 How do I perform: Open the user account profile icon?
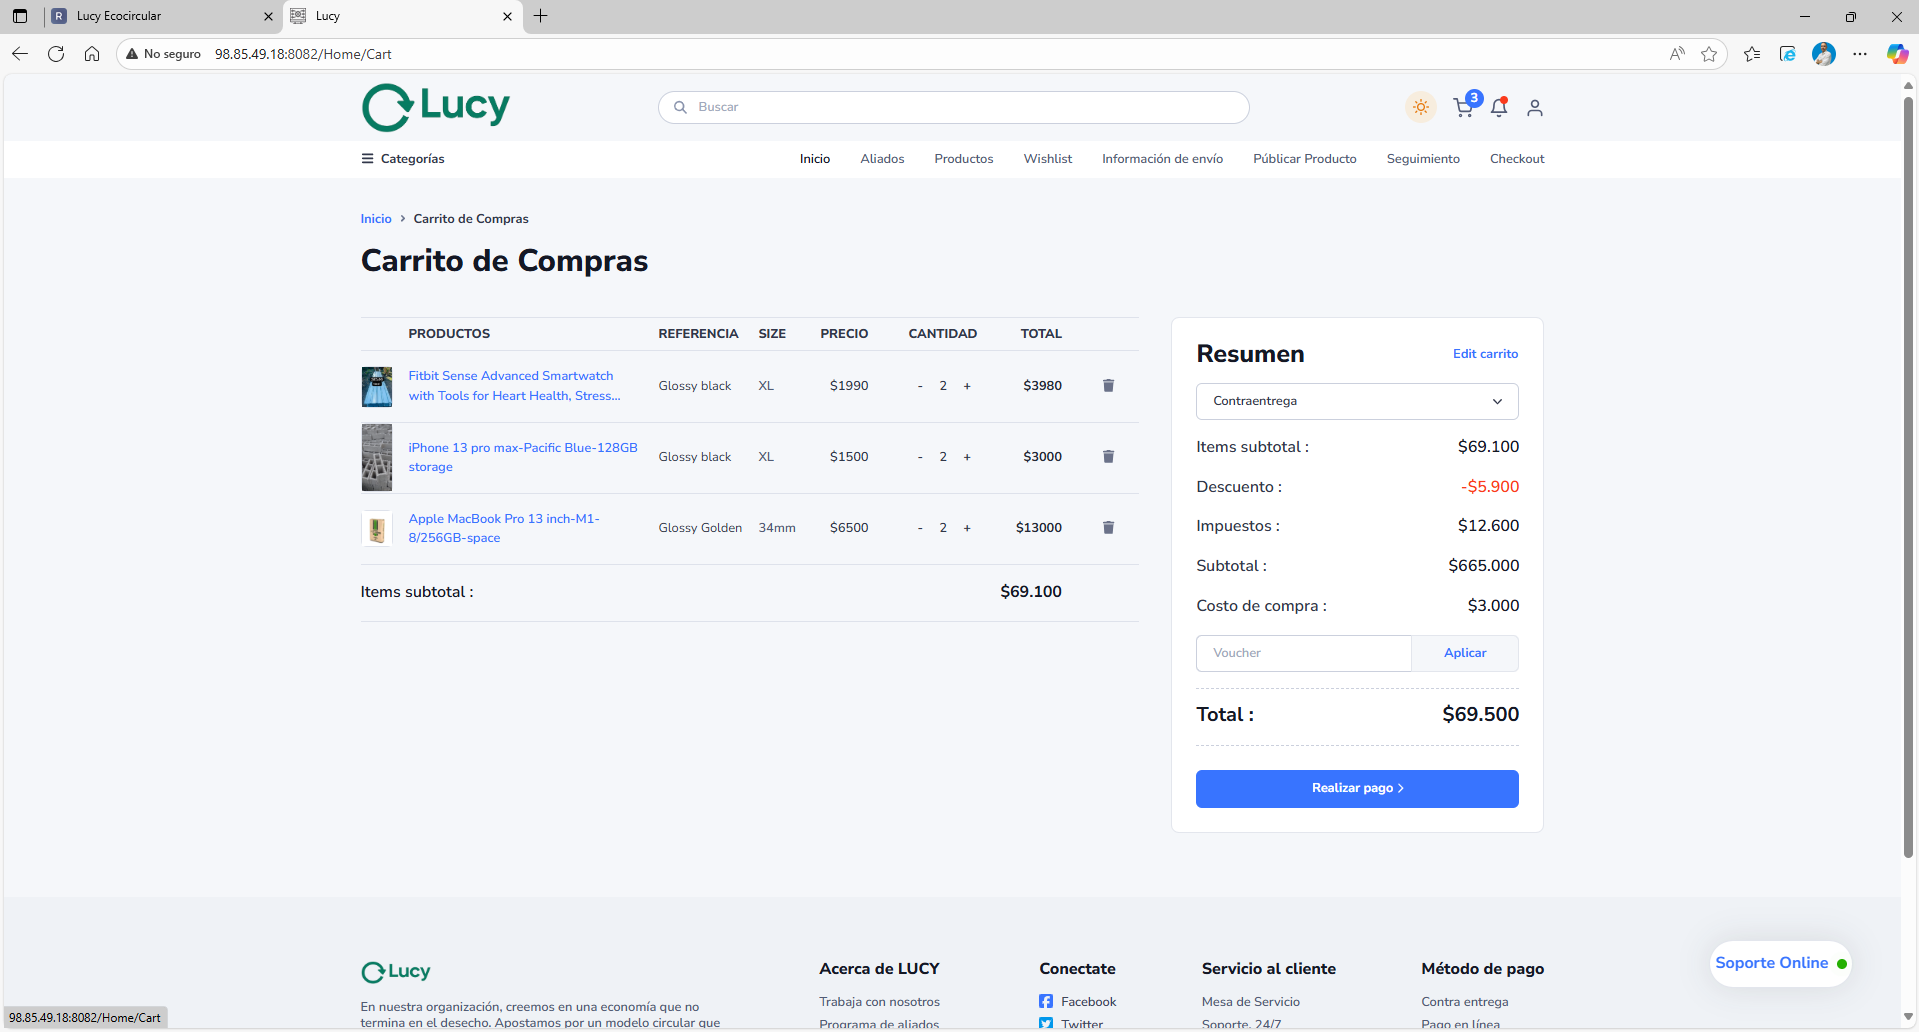click(1535, 107)
